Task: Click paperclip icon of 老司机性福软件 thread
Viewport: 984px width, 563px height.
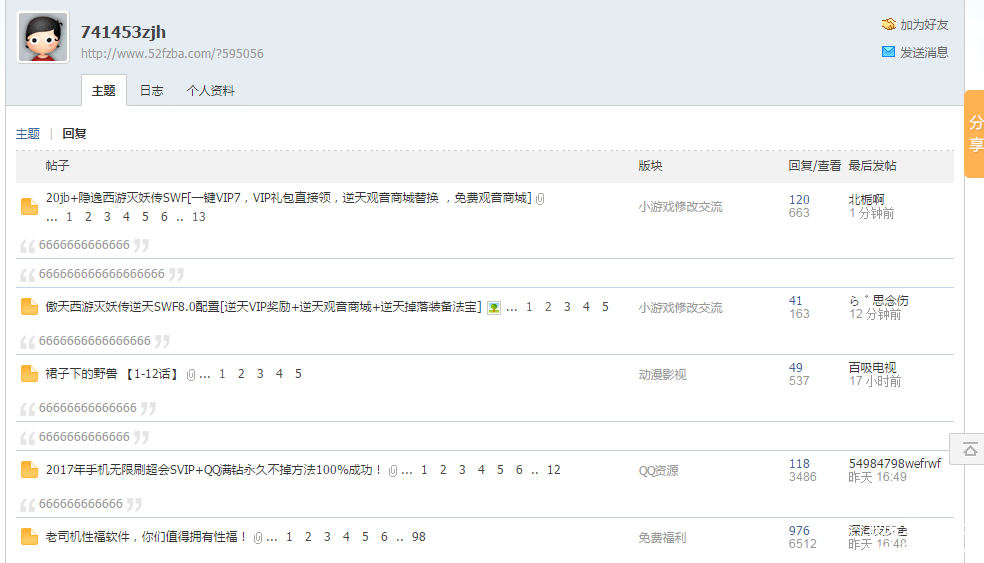Action: click(258, 538)
